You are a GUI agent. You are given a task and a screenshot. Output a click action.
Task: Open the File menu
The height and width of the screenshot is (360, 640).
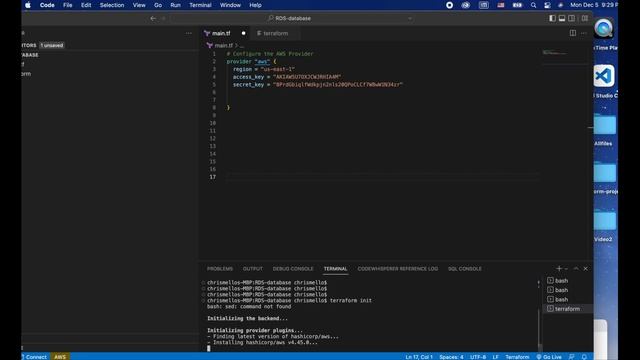(67, 5)
